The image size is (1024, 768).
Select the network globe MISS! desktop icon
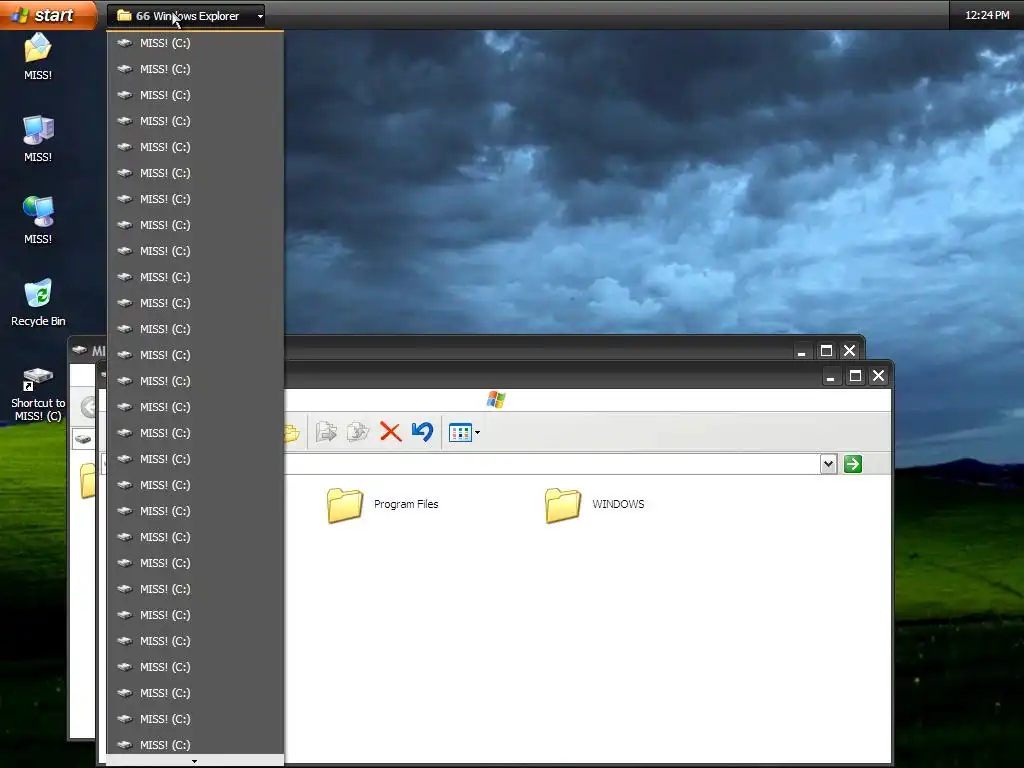(38, 221)
